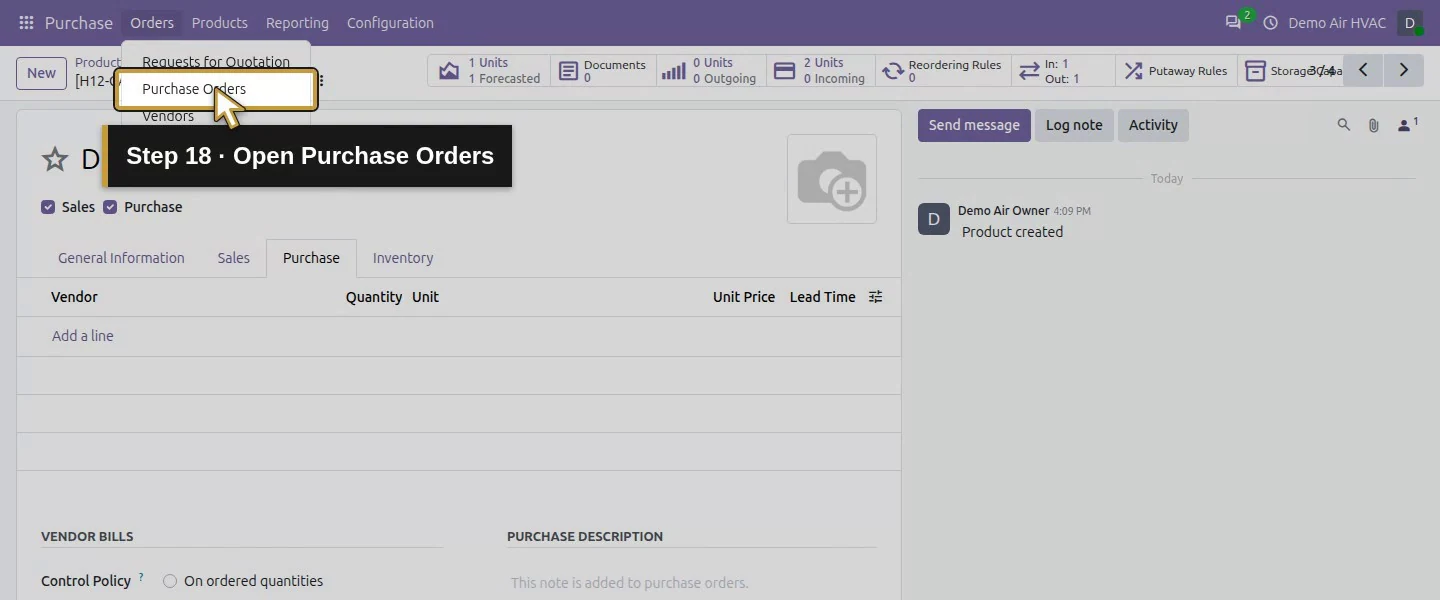This screenshot has width=1440, height=600.
Task: Open the Products menu
Action: point(220,23)
